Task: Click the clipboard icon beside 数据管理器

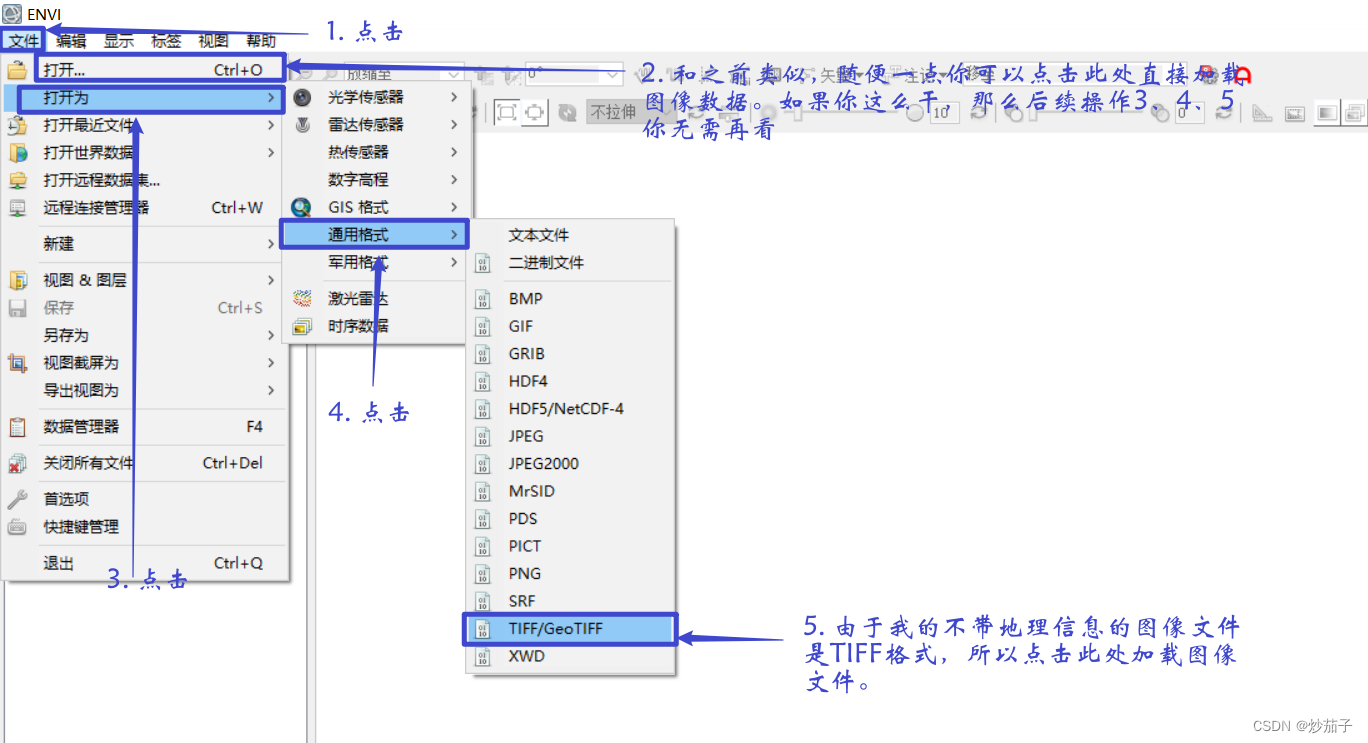Action: 17,427
